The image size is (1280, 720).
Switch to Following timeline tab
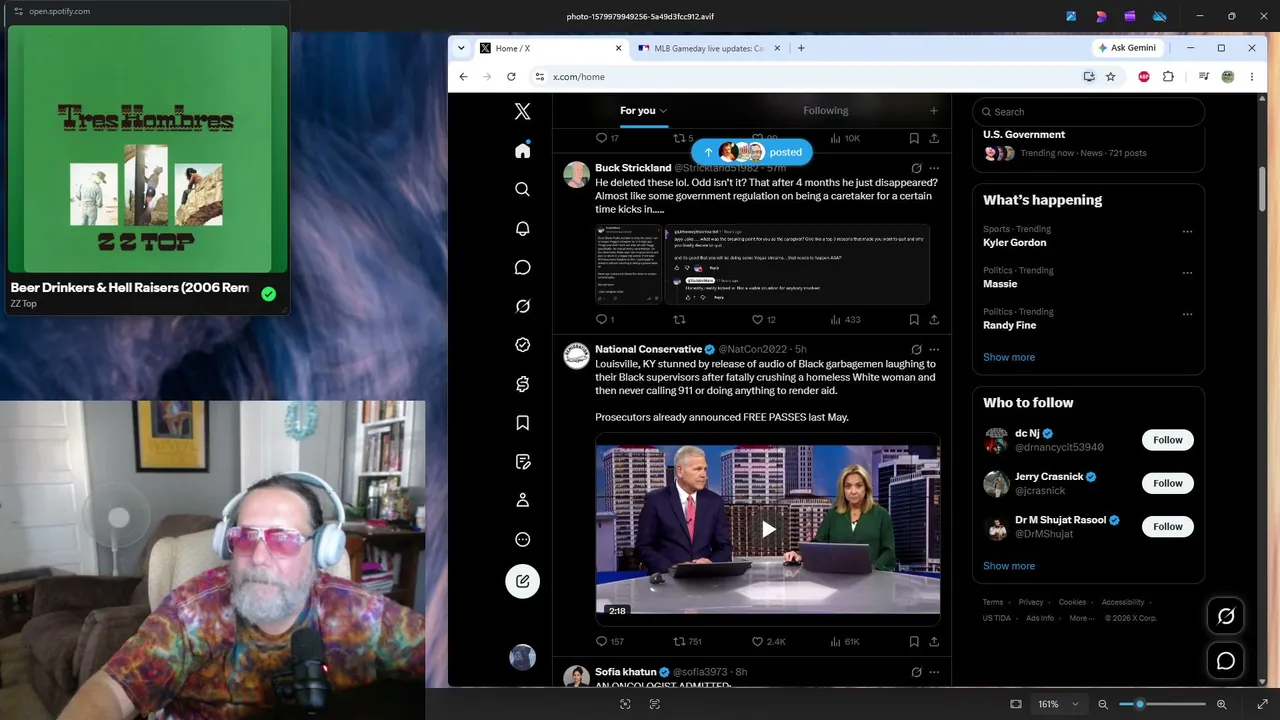click(x=825, y=111)
